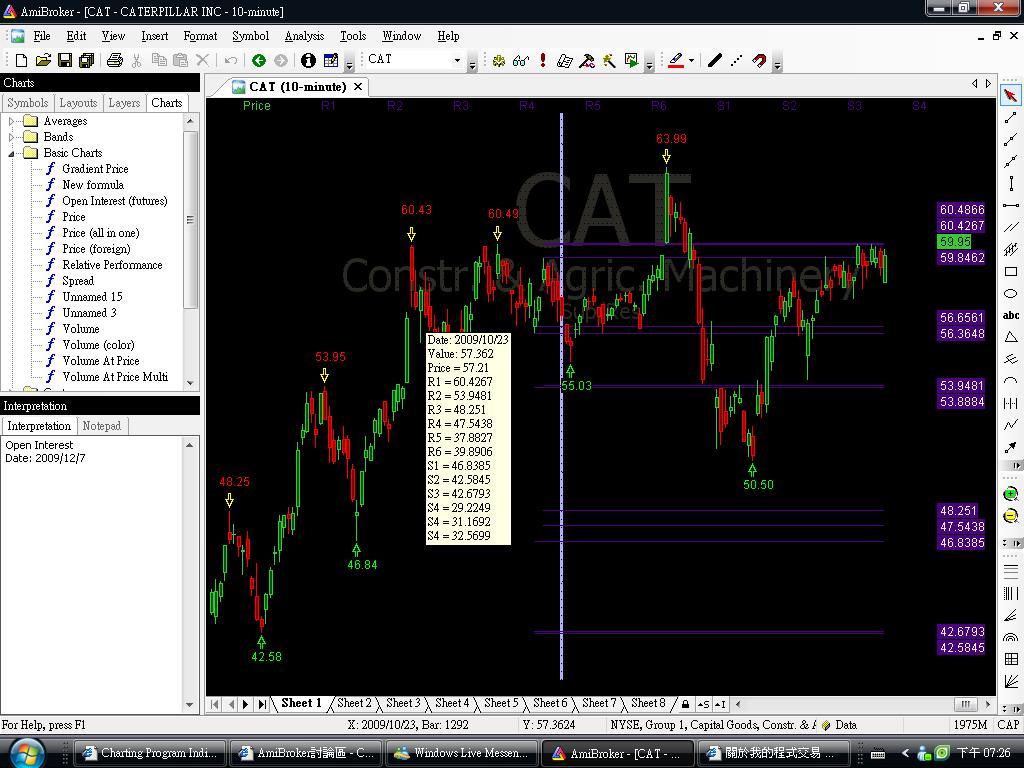Expand the Averages folder
This screenshot has height=768, width=1024.
point(11,121)
